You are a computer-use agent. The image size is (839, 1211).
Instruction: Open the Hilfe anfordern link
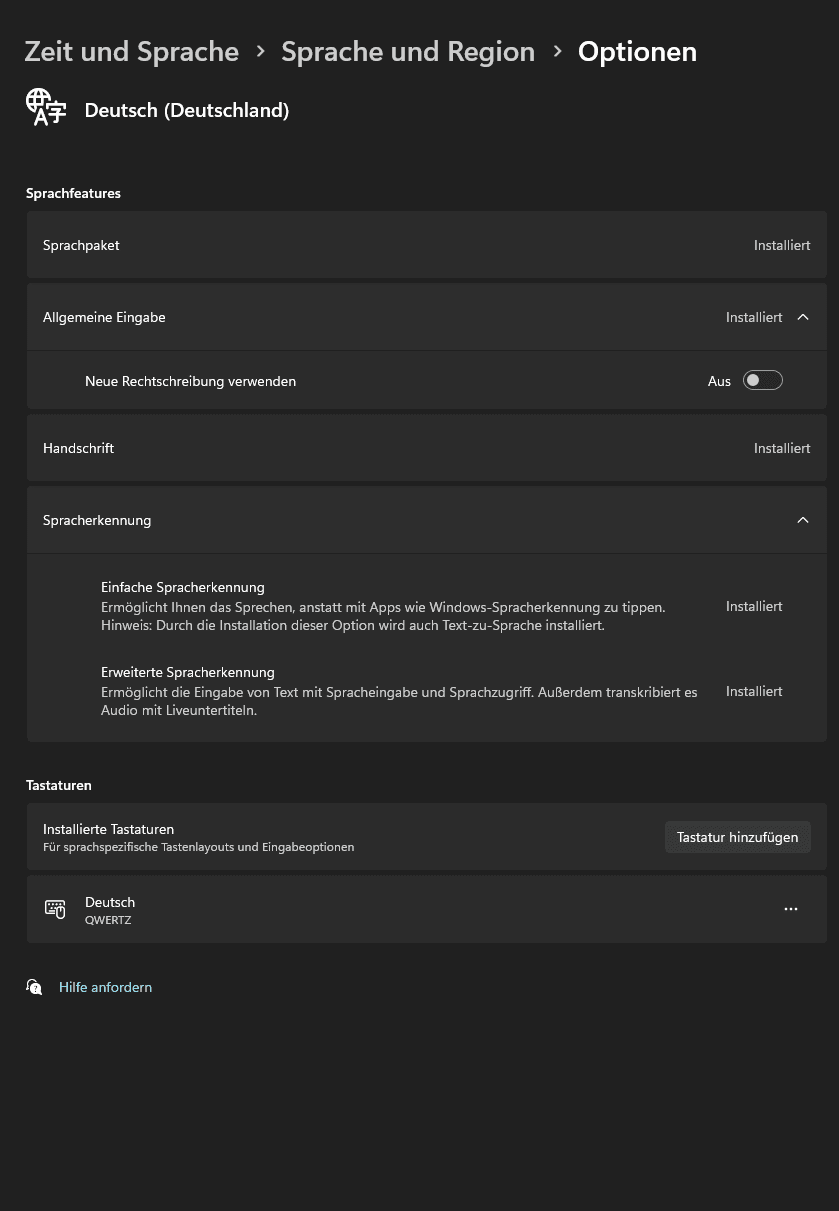[105, 987]
